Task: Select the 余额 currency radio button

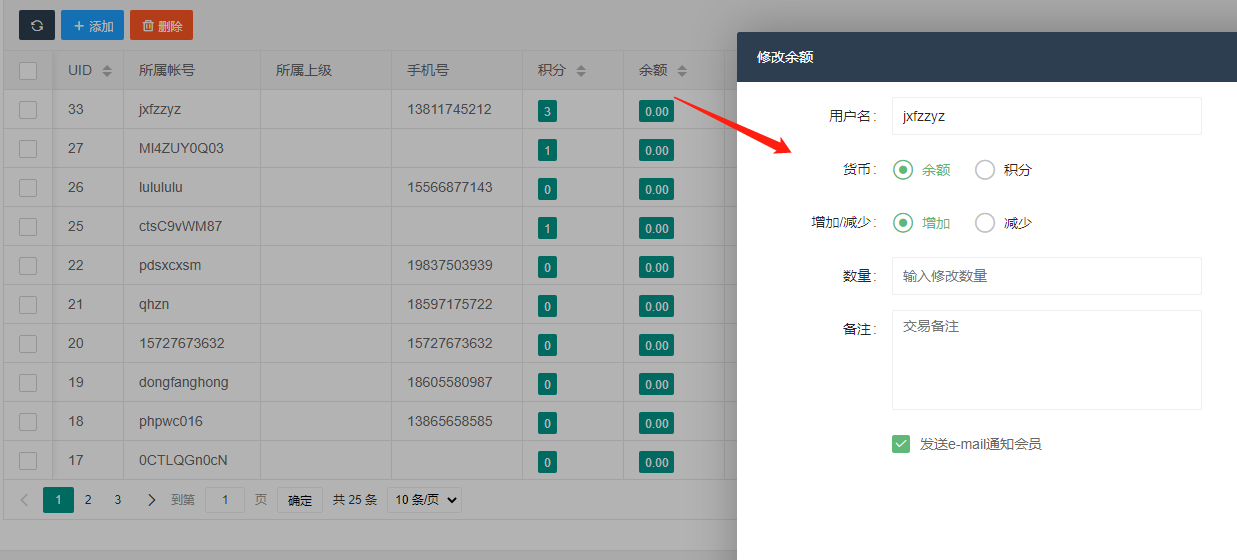Action: coord(903,170)
